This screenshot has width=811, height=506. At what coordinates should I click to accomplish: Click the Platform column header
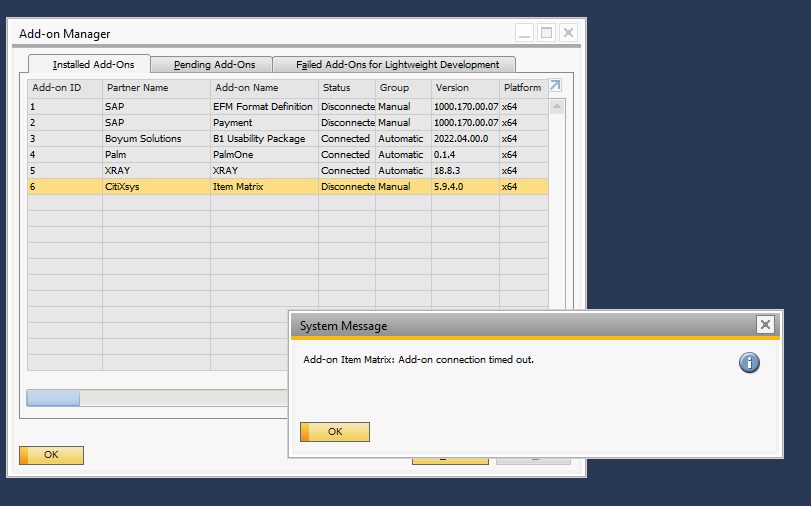point(523,87)
